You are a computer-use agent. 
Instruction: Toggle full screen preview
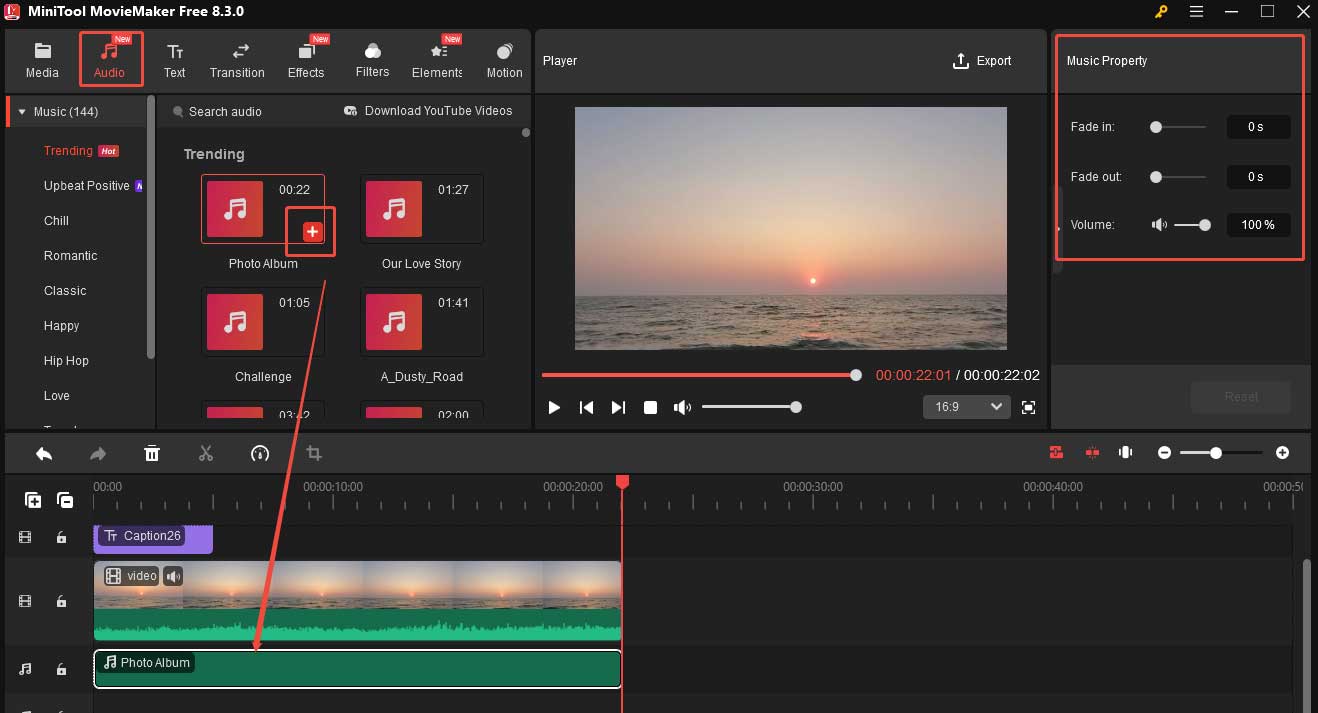tap(1028, 407)
